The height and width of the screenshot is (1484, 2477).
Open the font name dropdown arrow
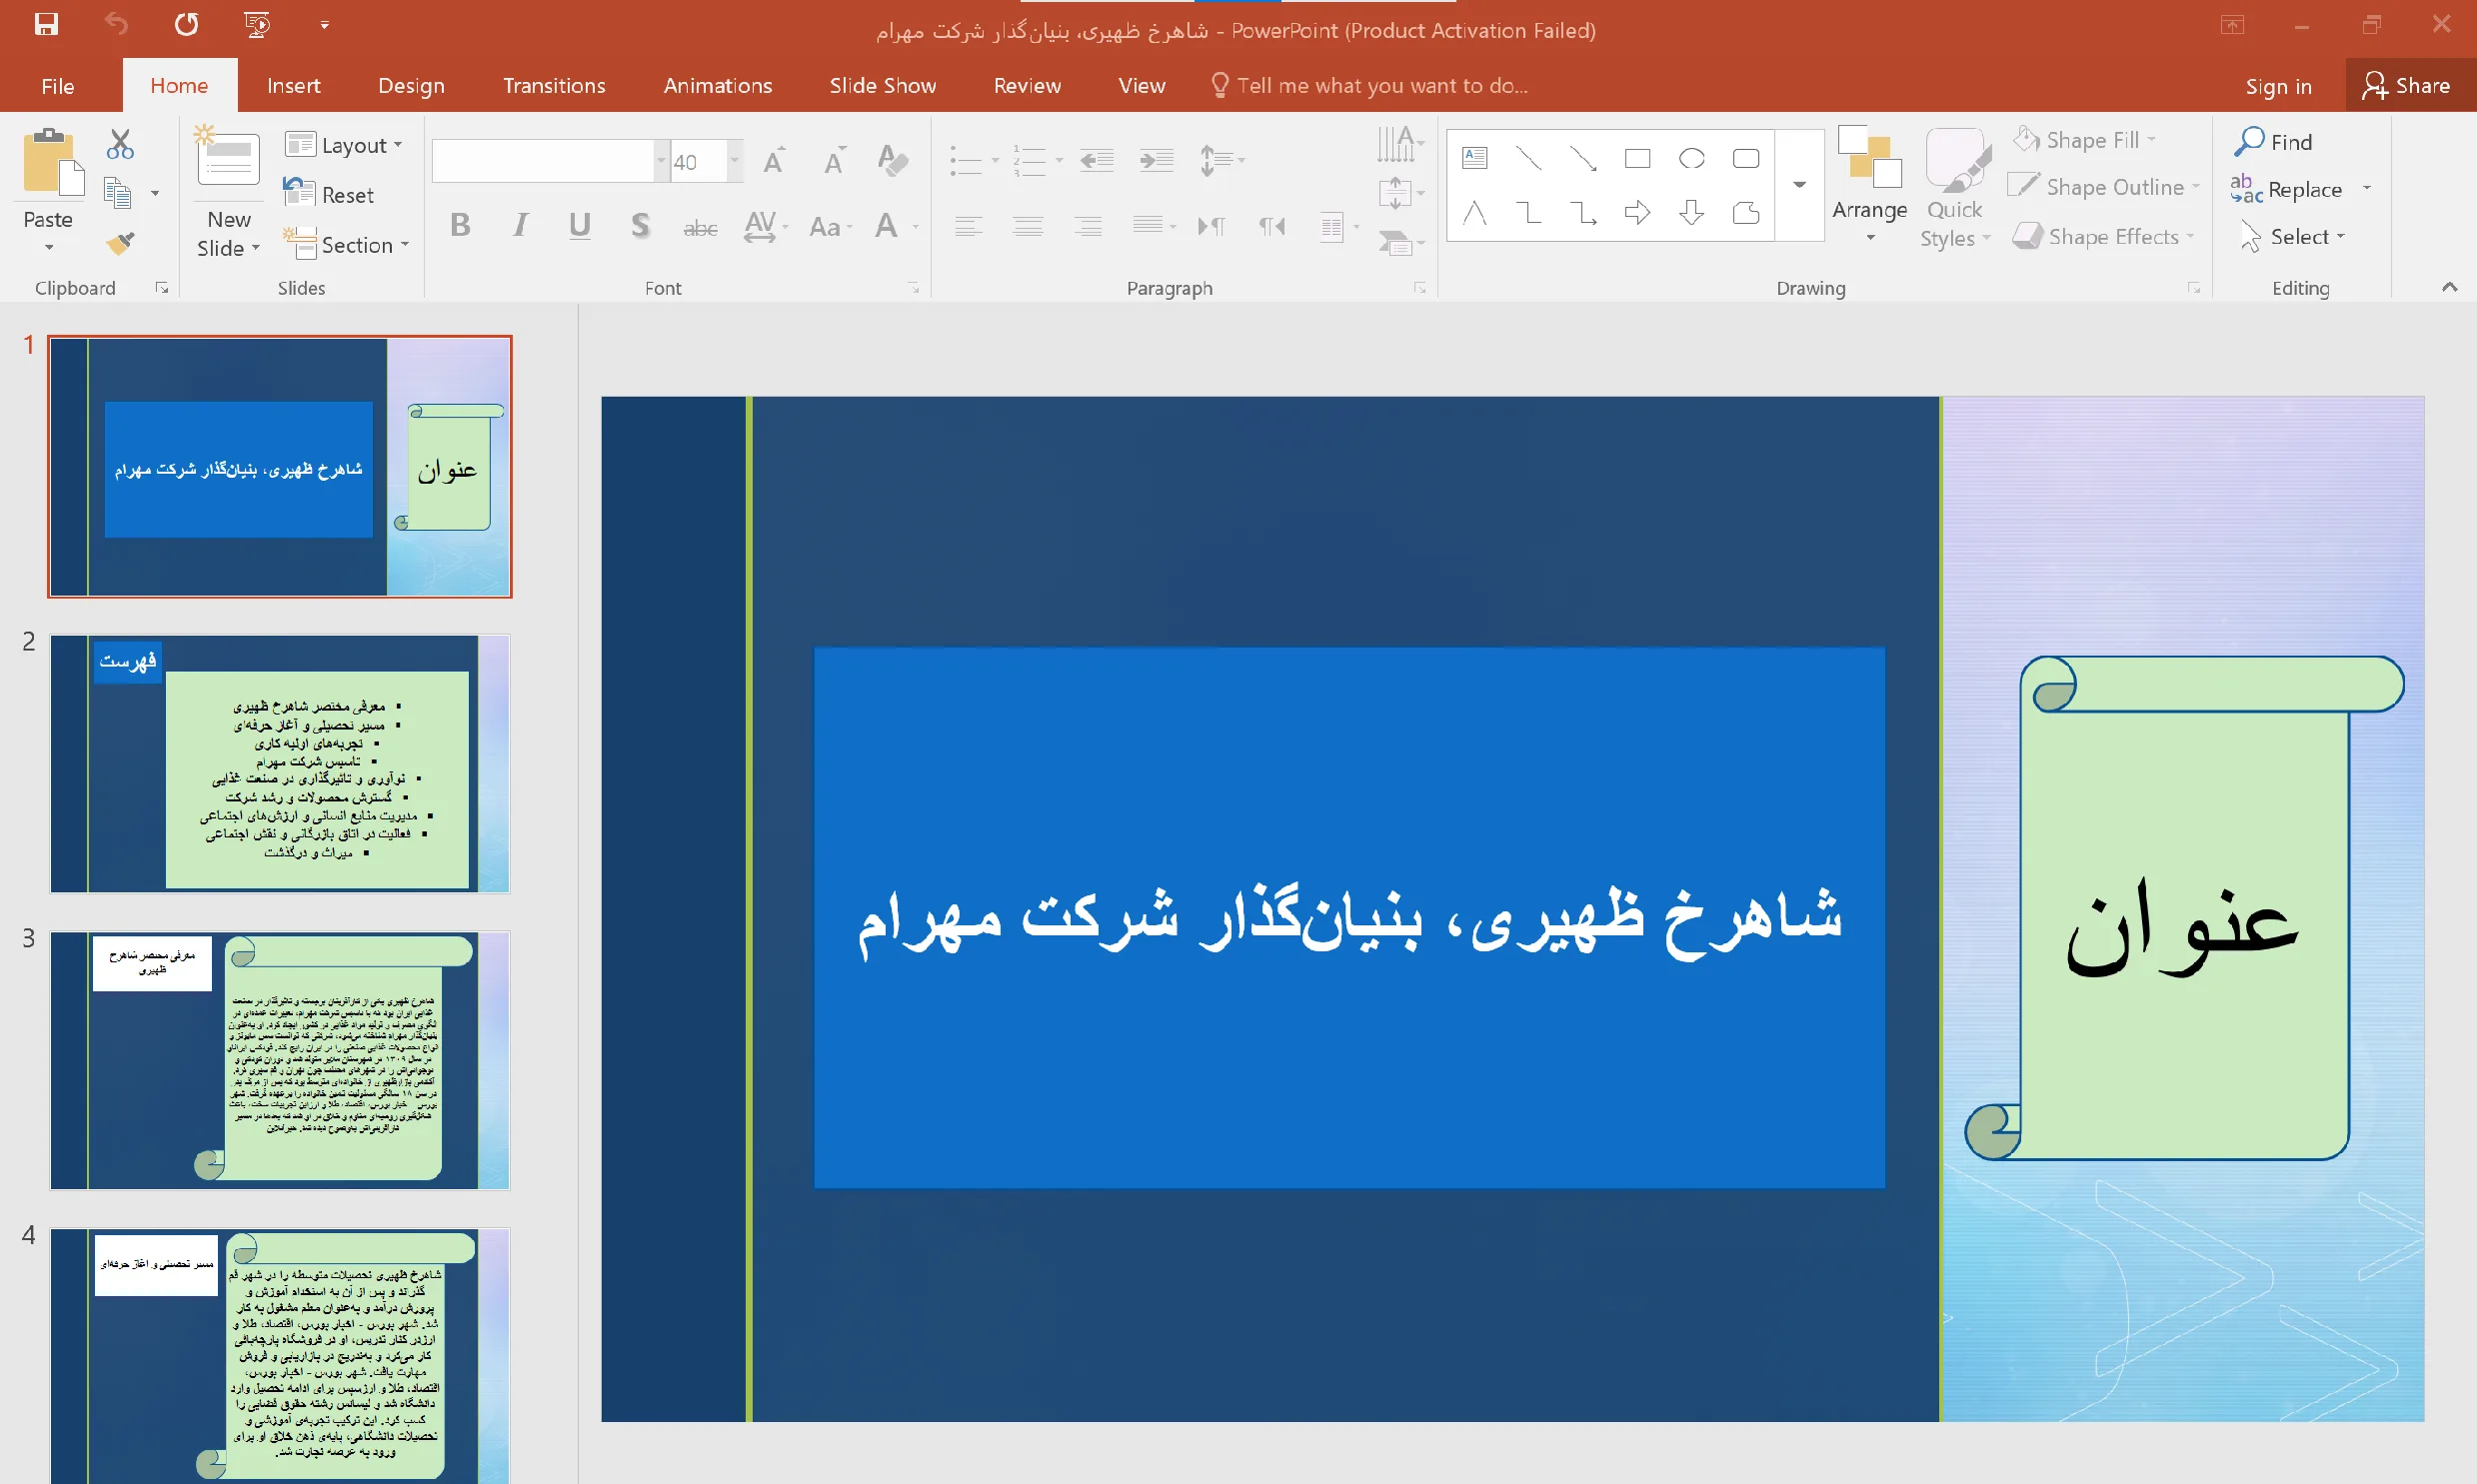coord(661,161)
